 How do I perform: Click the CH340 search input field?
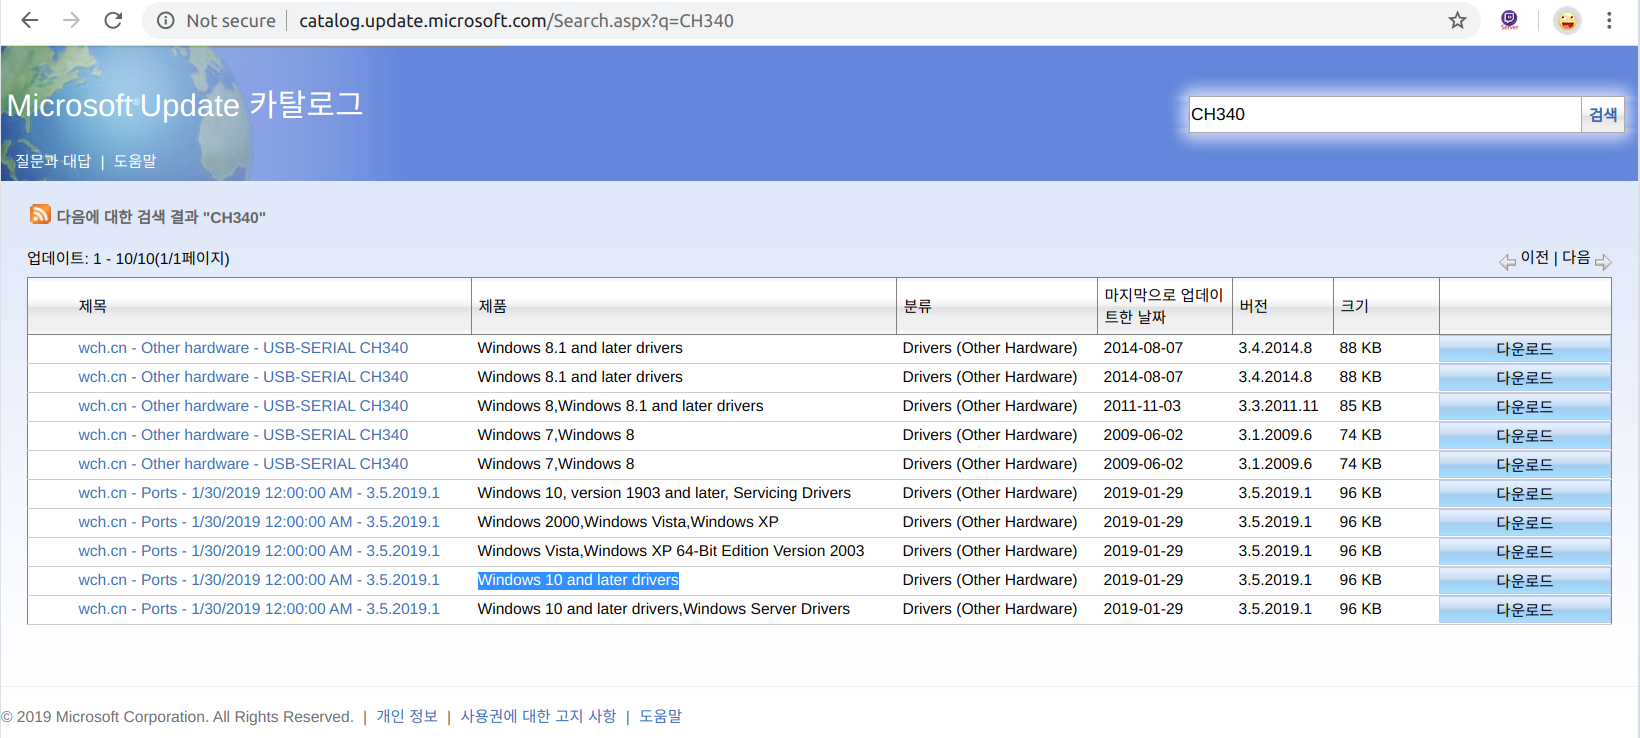pyautogui.click(x=1384, y=114)
